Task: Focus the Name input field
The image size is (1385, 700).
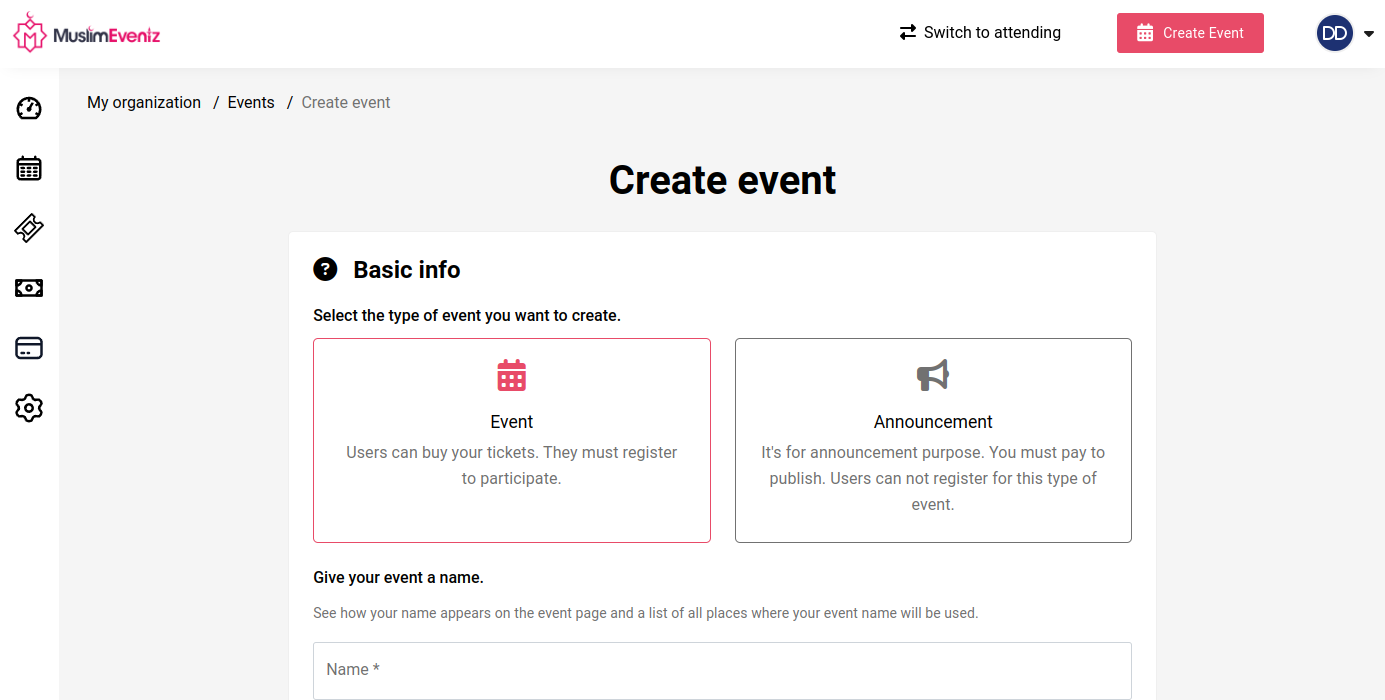Action: (722, 670)
